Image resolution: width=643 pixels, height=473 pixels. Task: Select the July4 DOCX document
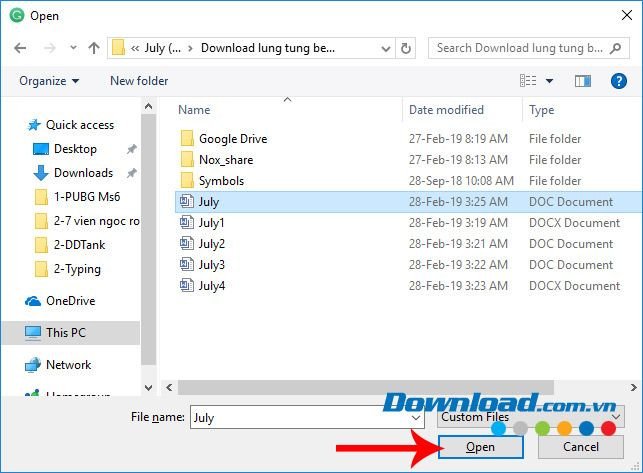(x=211, y=286)
